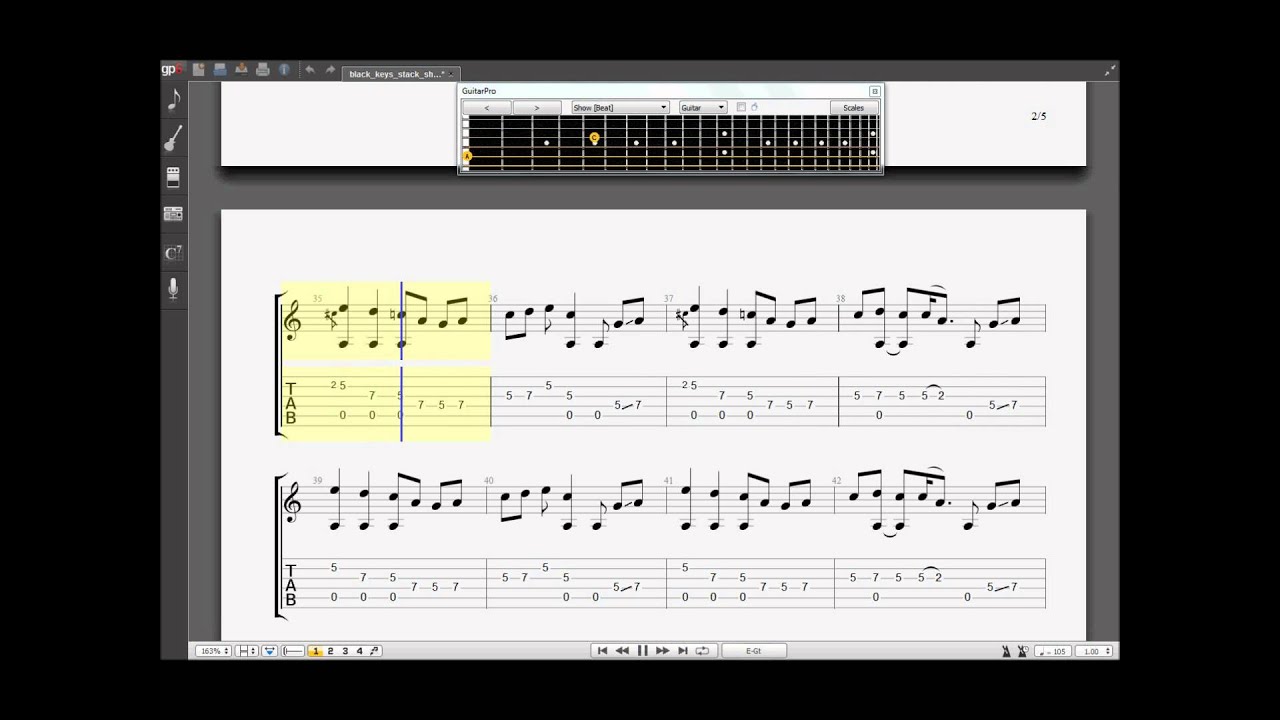1280x720 pixels.
Task: Toggle loop playback
Action: [x=702, y=651]
